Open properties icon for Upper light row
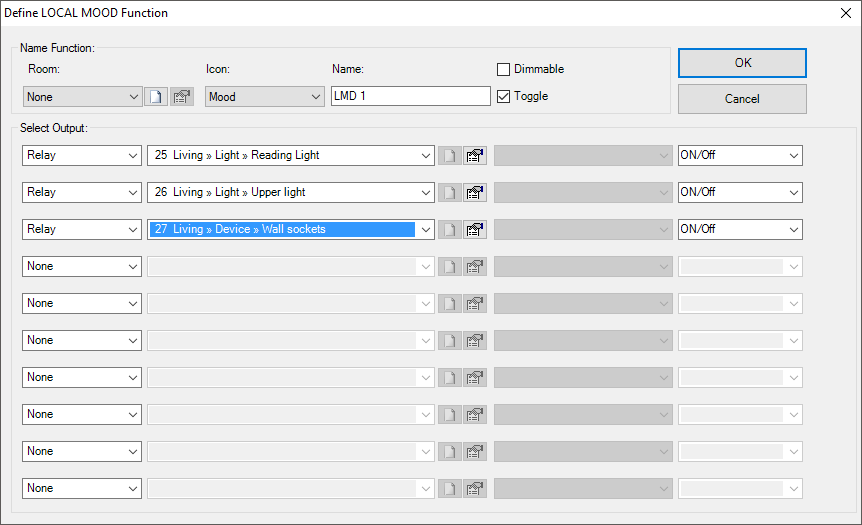Screen dimensions: 862x525 (x=475, y=193)
